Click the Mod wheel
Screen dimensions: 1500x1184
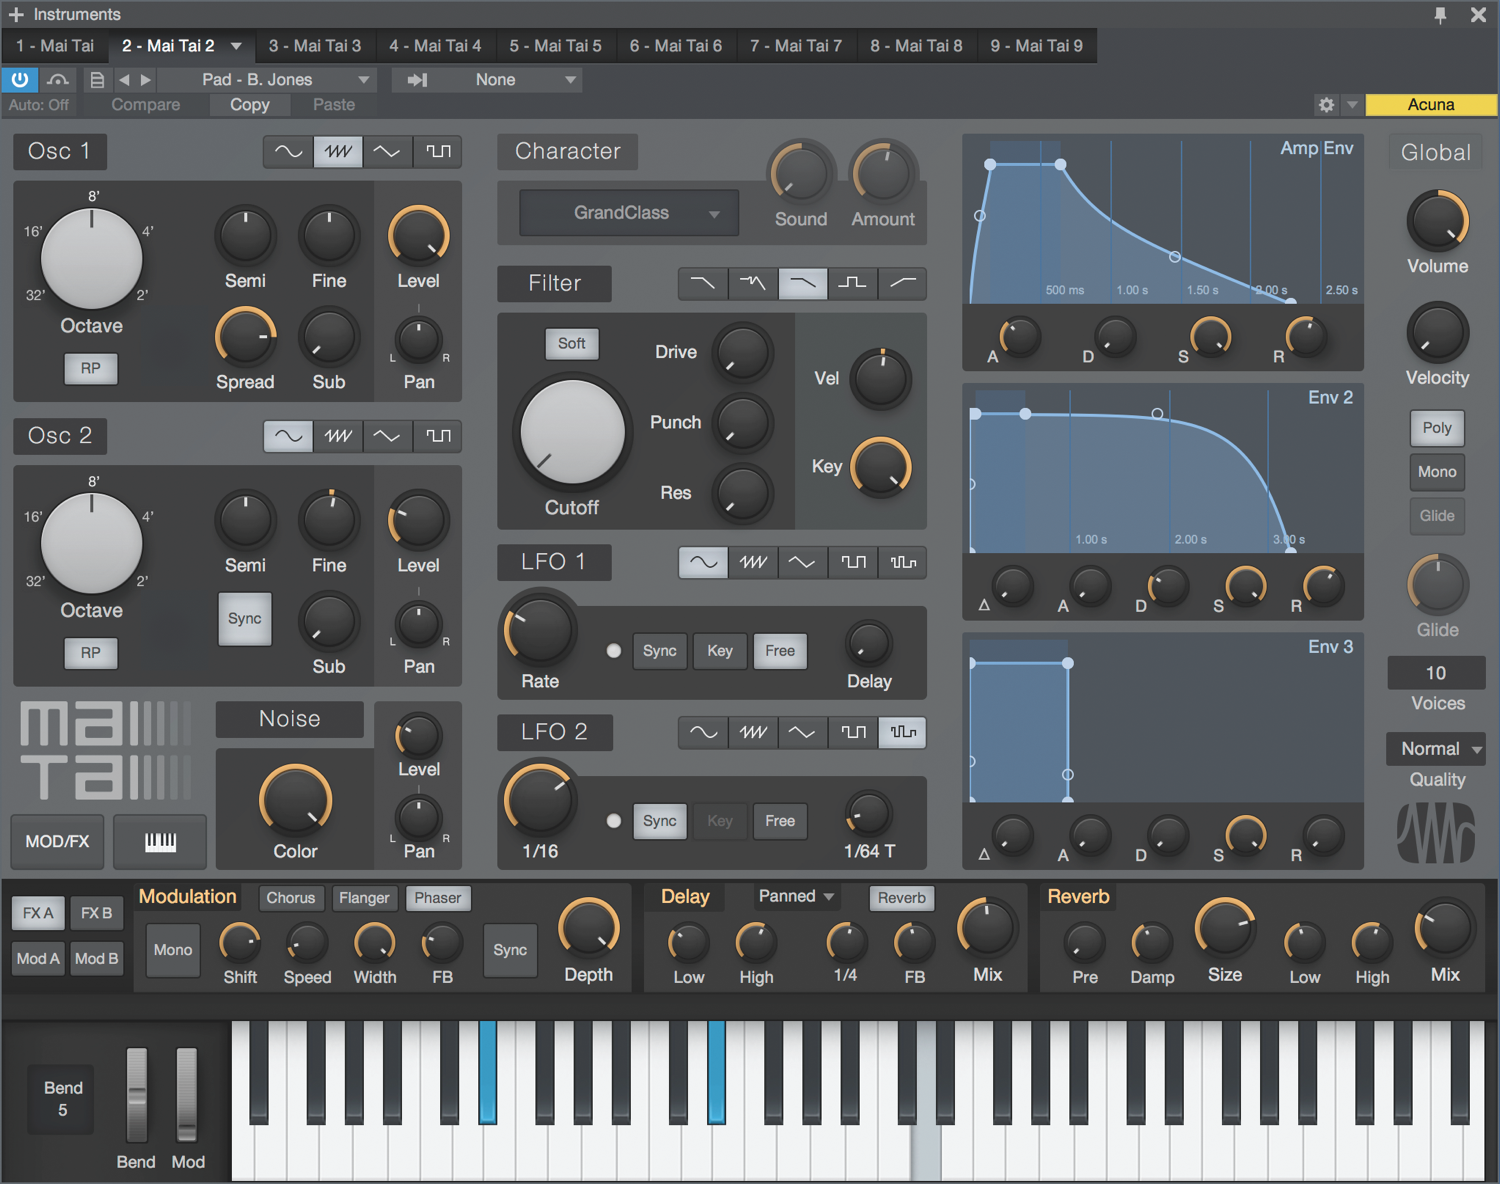187,1094
